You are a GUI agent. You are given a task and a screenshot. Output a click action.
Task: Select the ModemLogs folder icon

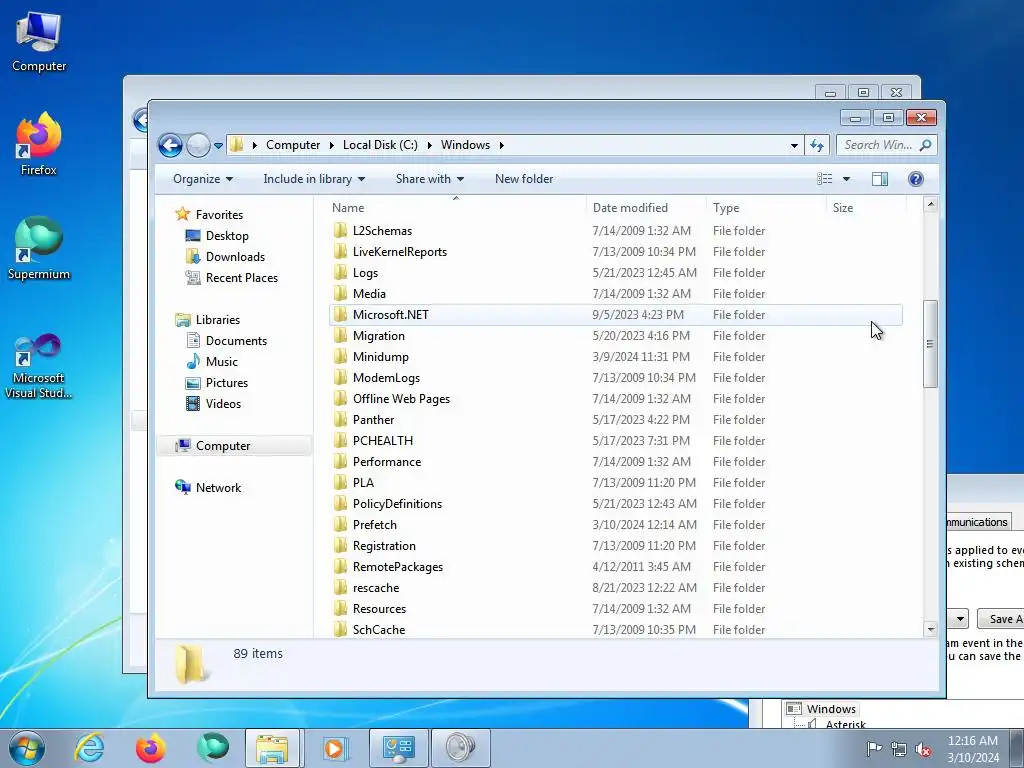coord(340,377)
